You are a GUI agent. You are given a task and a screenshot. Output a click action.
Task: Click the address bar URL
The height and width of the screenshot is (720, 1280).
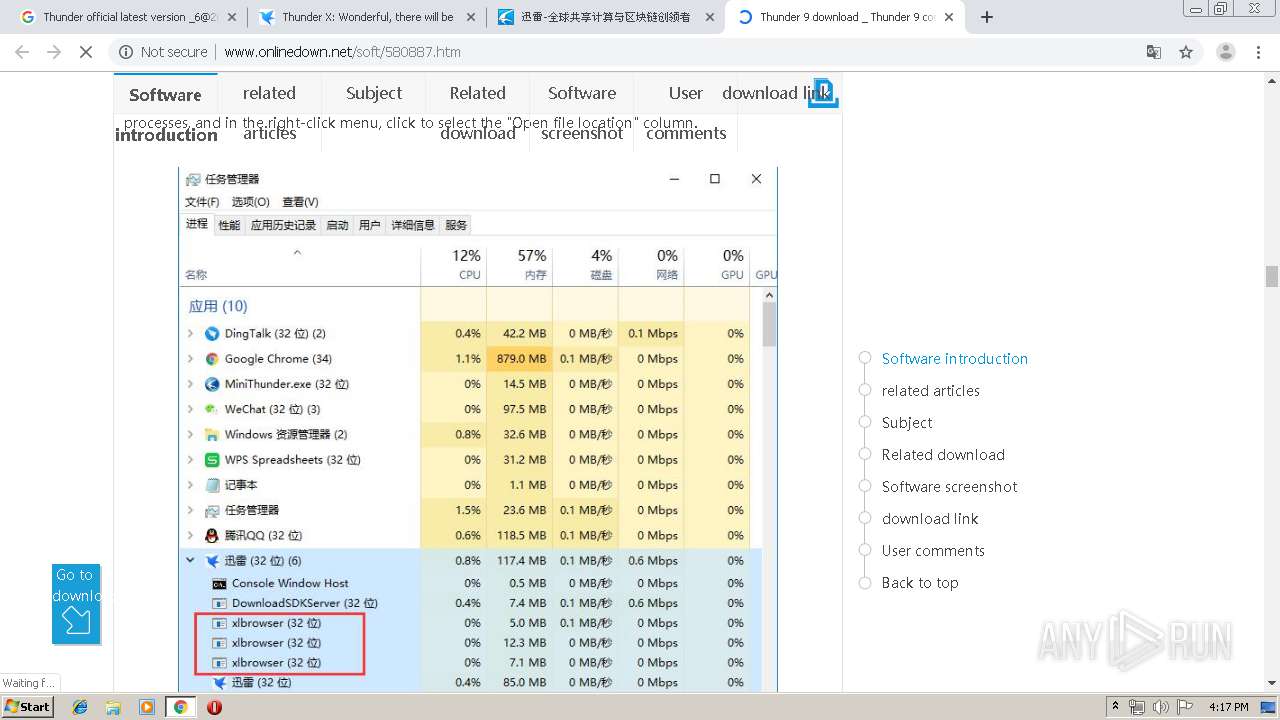pos(342,52)
